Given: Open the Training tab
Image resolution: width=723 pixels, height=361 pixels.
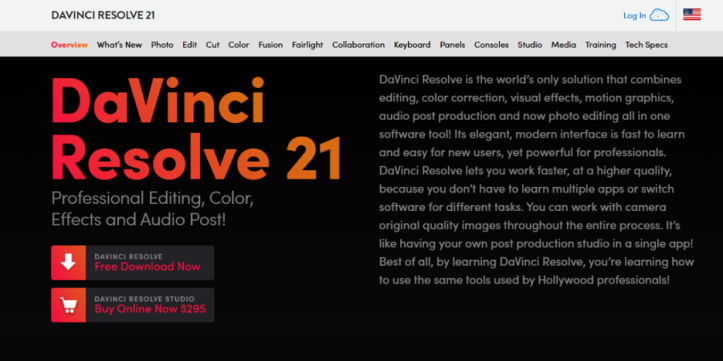Looking at the screenshot, I should [x=601, y=45].
